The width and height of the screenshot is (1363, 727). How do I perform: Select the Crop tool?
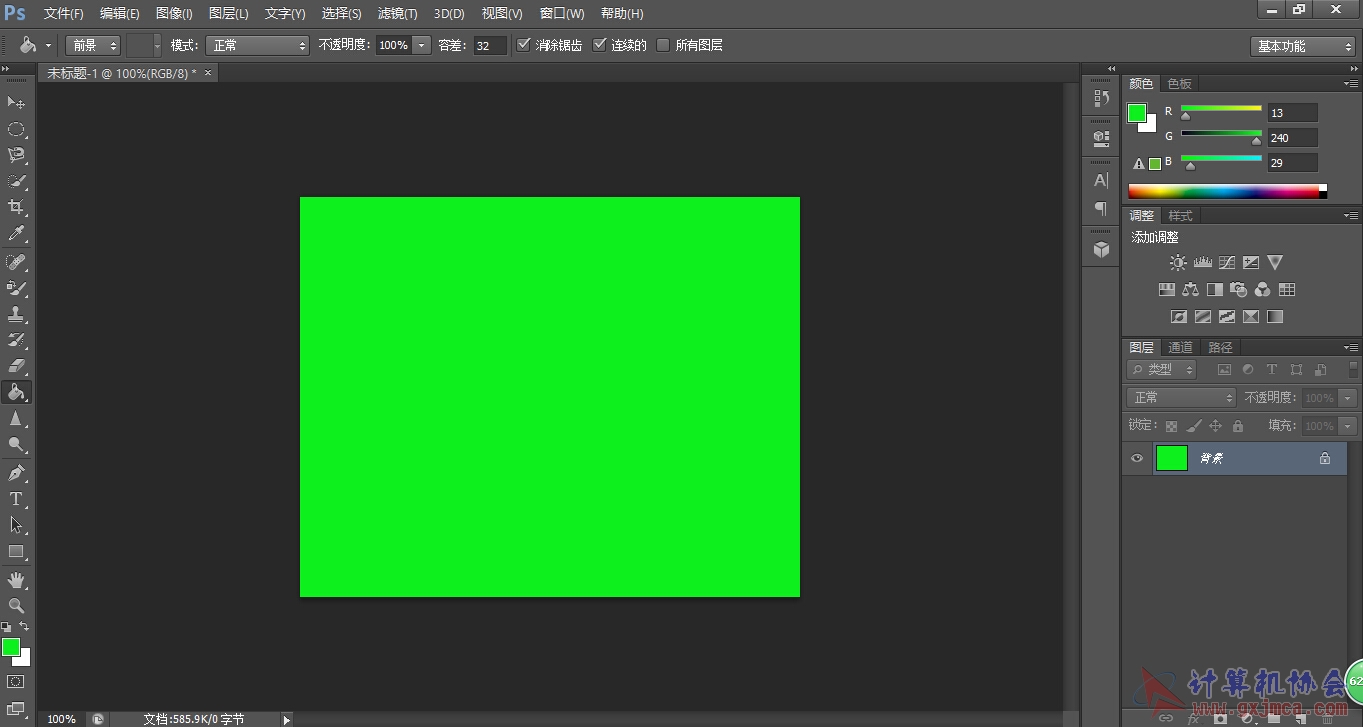coord(16,207)
